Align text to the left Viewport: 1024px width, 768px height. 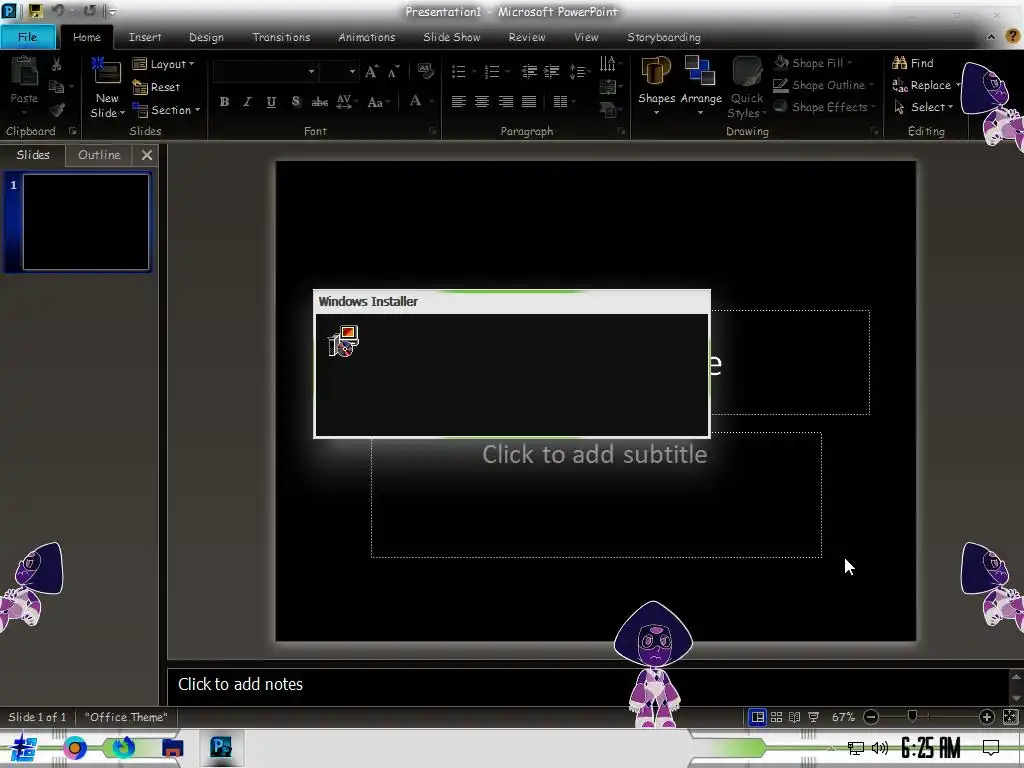point(458,101)
